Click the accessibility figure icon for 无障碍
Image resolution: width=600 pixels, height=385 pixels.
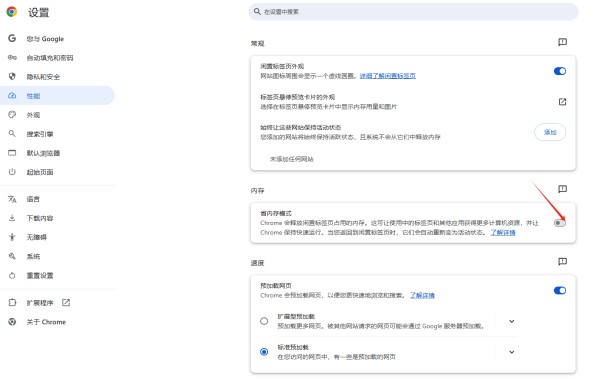coord(12,237)
